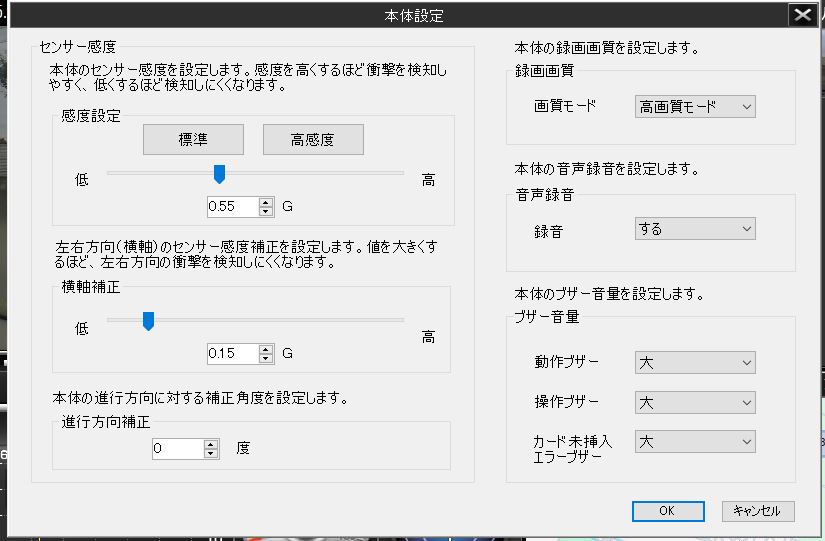Click the 横軸補正 slider handle
825x541 pixels.
(148, 321)
